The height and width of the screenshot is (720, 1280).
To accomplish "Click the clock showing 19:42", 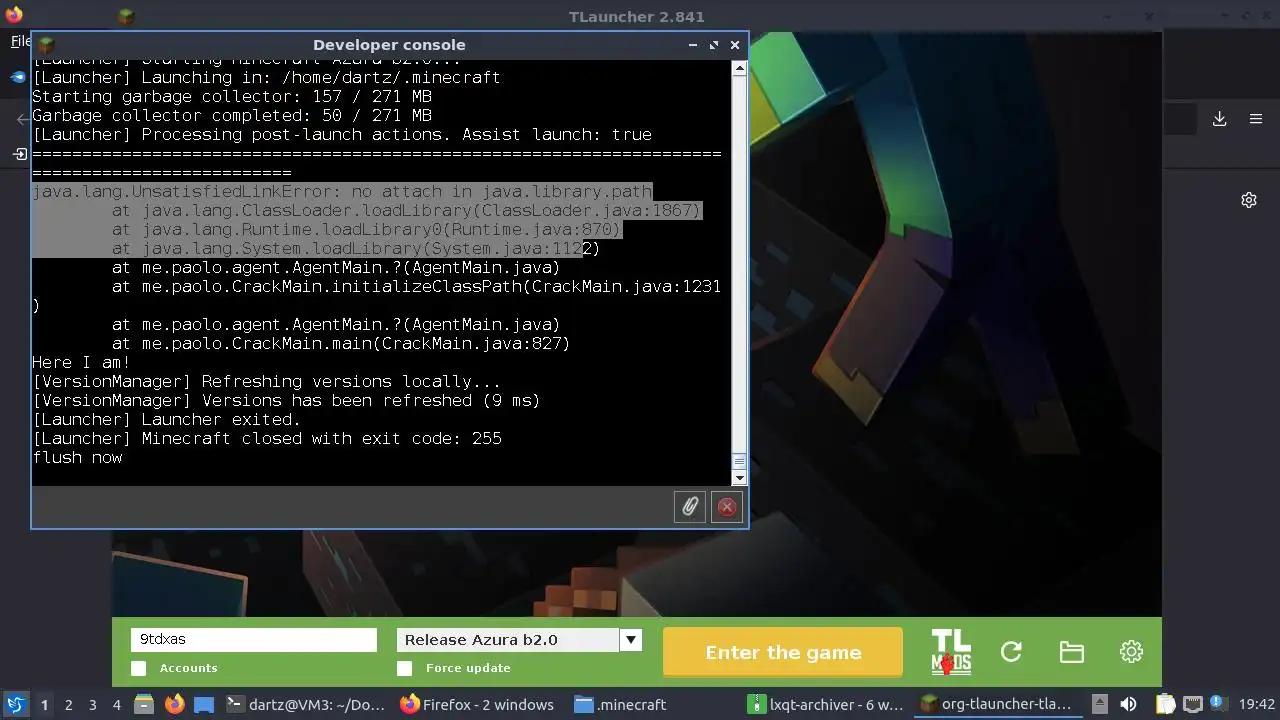I will click(x=1257, y=704).
